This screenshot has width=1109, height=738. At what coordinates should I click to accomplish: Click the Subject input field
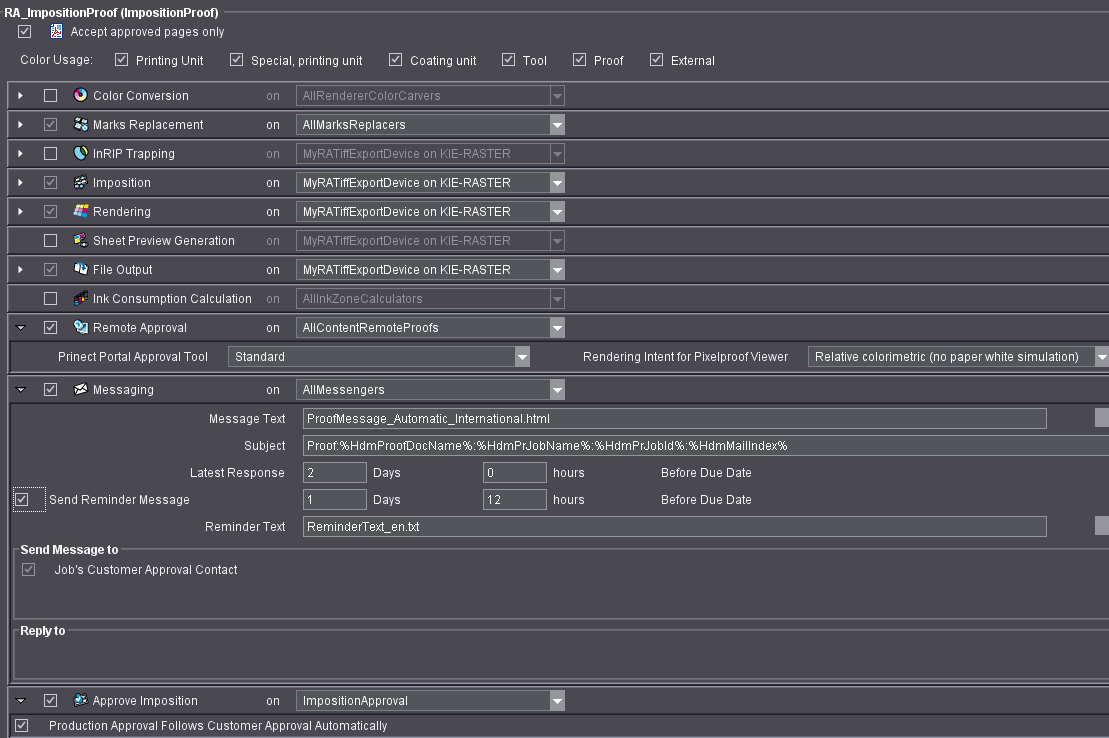[x=700, y=446]
